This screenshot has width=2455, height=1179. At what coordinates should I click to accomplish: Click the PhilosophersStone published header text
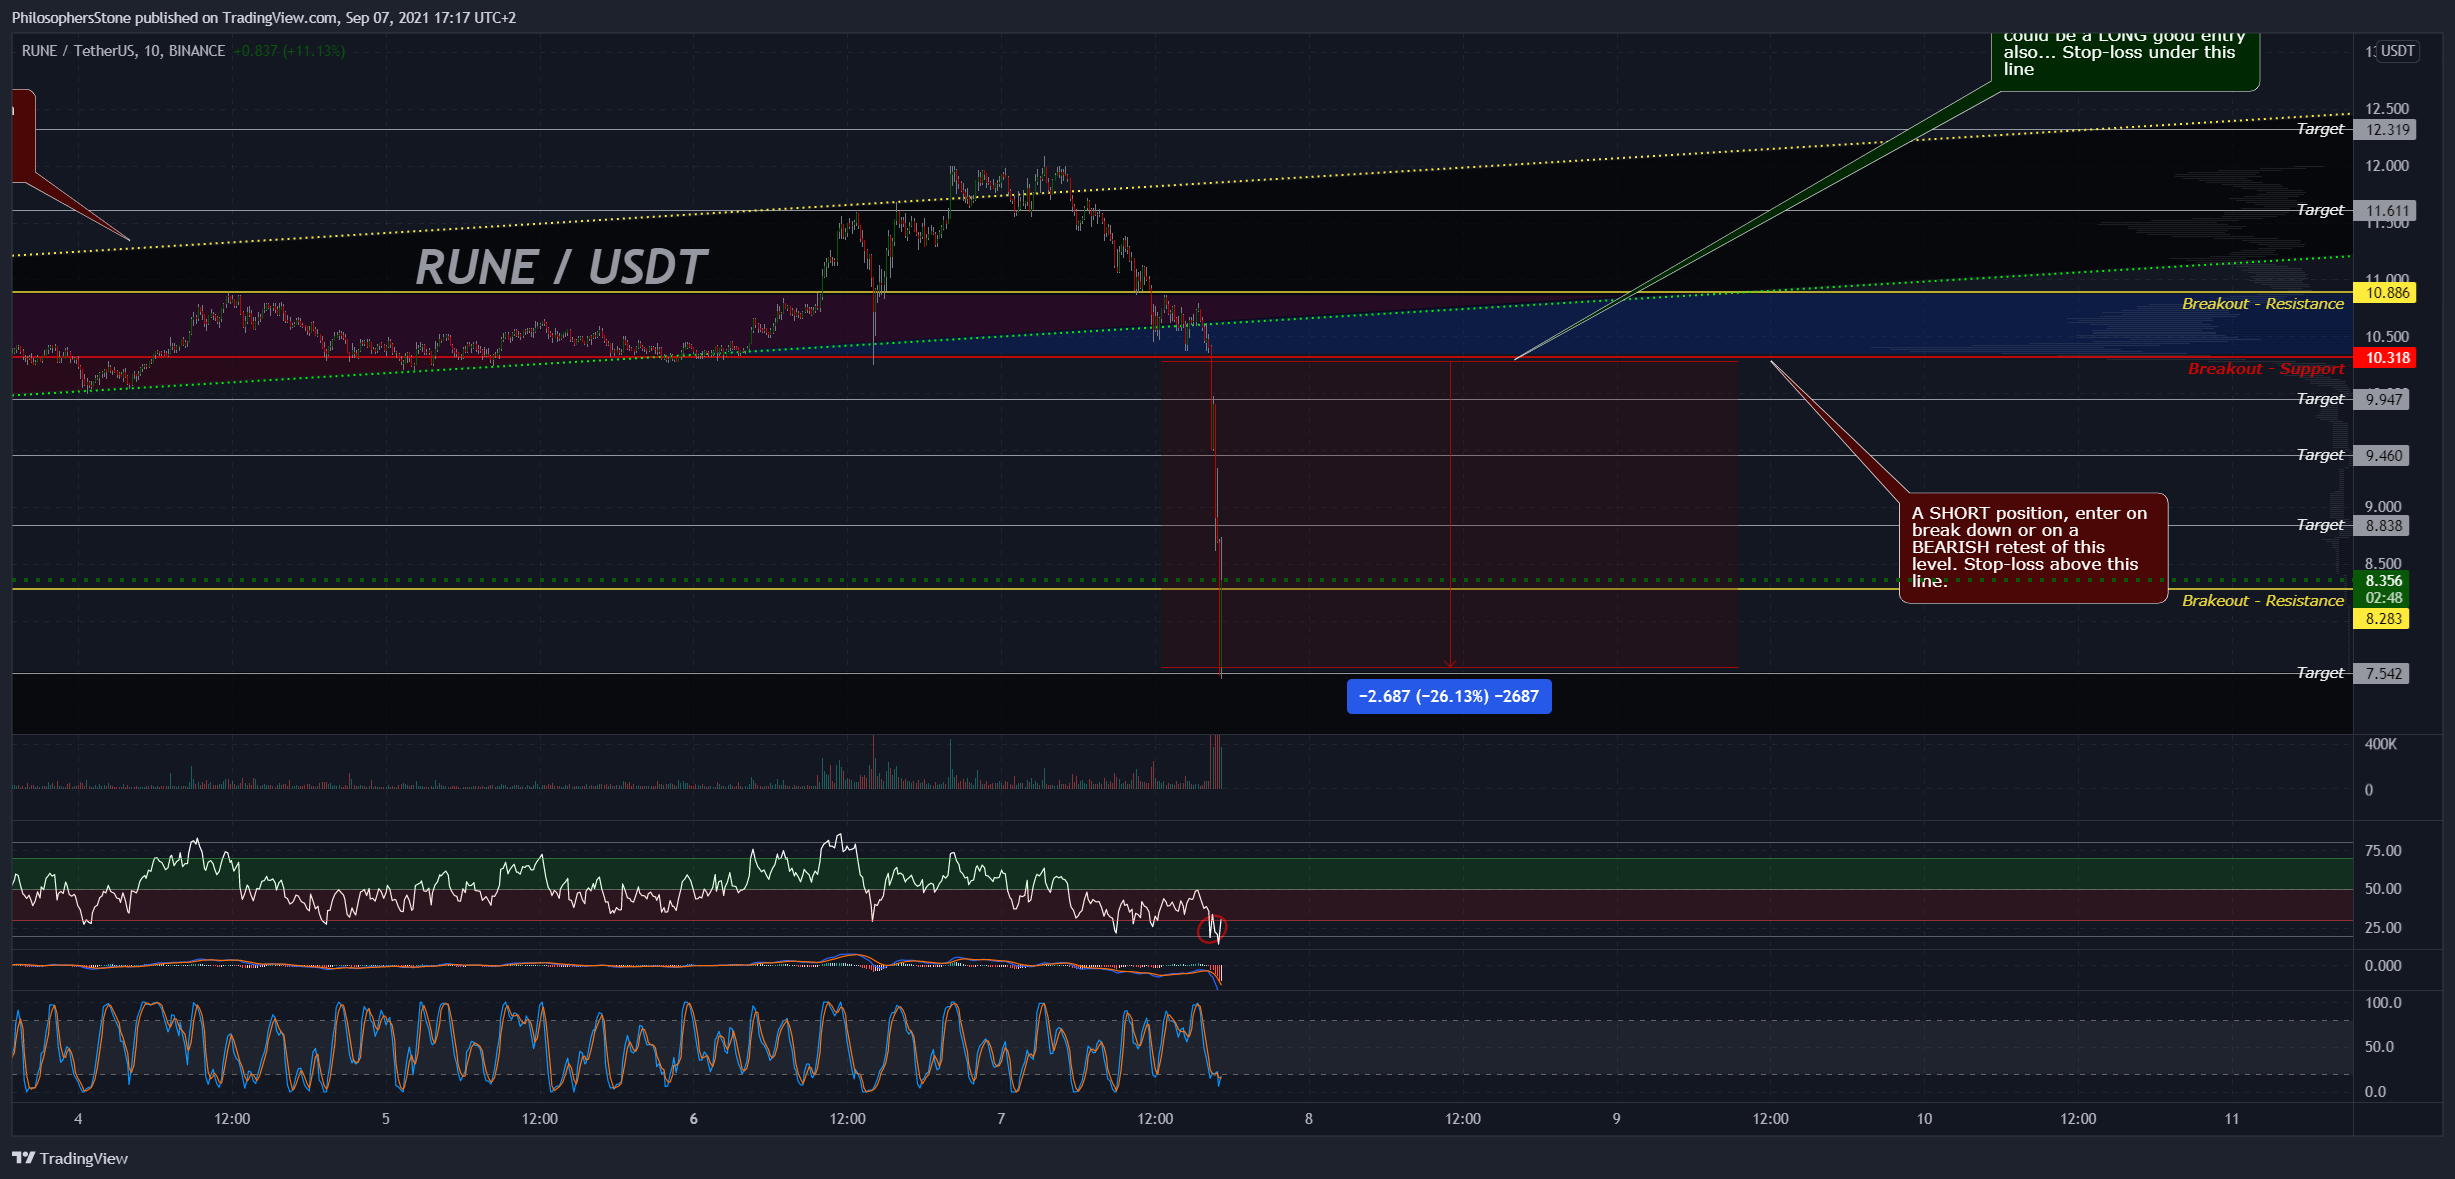[264, 18]
